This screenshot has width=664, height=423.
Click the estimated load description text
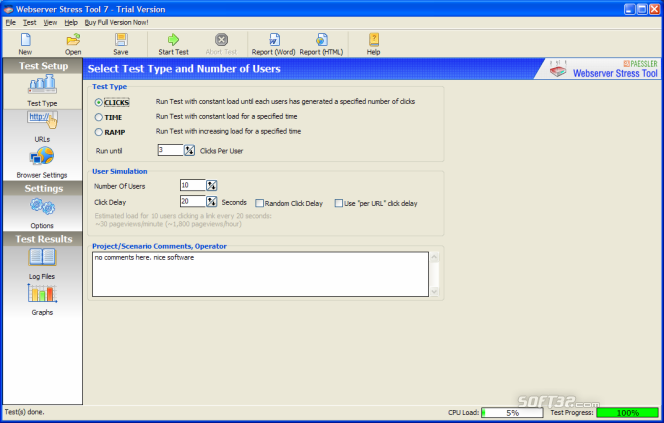183,220
